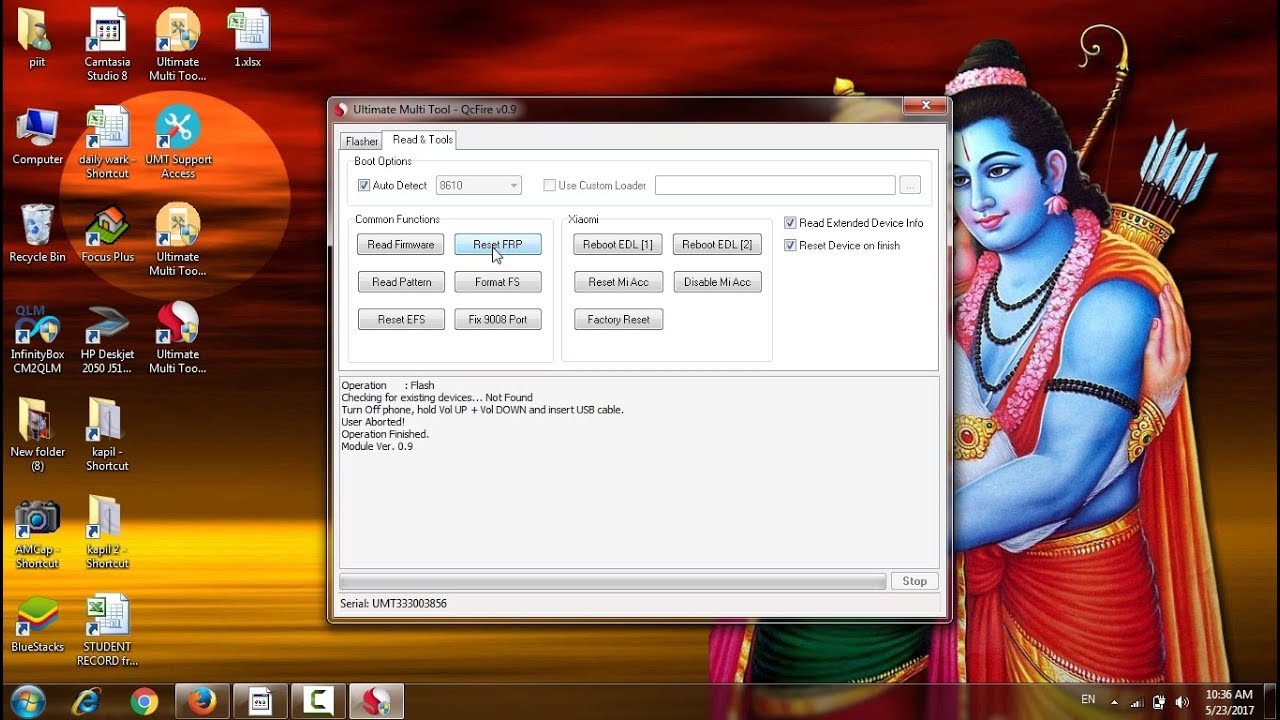The width and height of the screenshot is (1280, 720).
Task: Launch Internet Explorer from the taskbar
Action: 87,701
